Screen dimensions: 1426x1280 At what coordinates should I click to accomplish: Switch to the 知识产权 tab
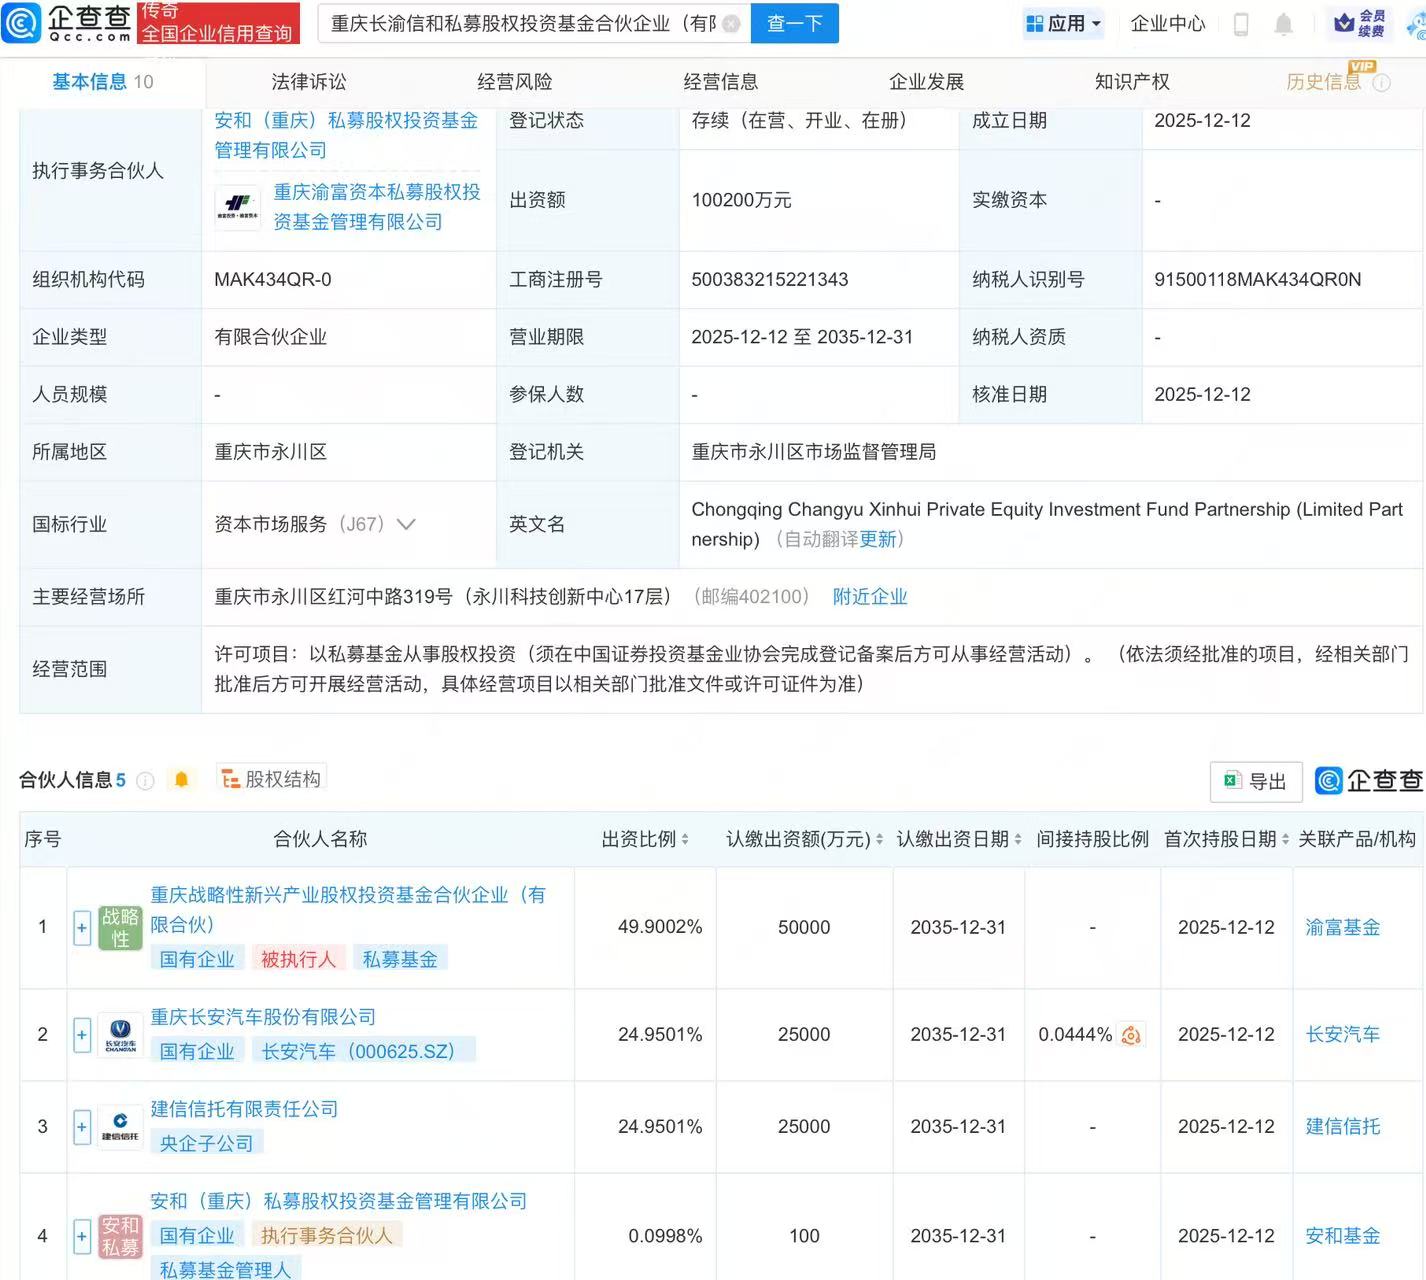tap(1132, 82)
